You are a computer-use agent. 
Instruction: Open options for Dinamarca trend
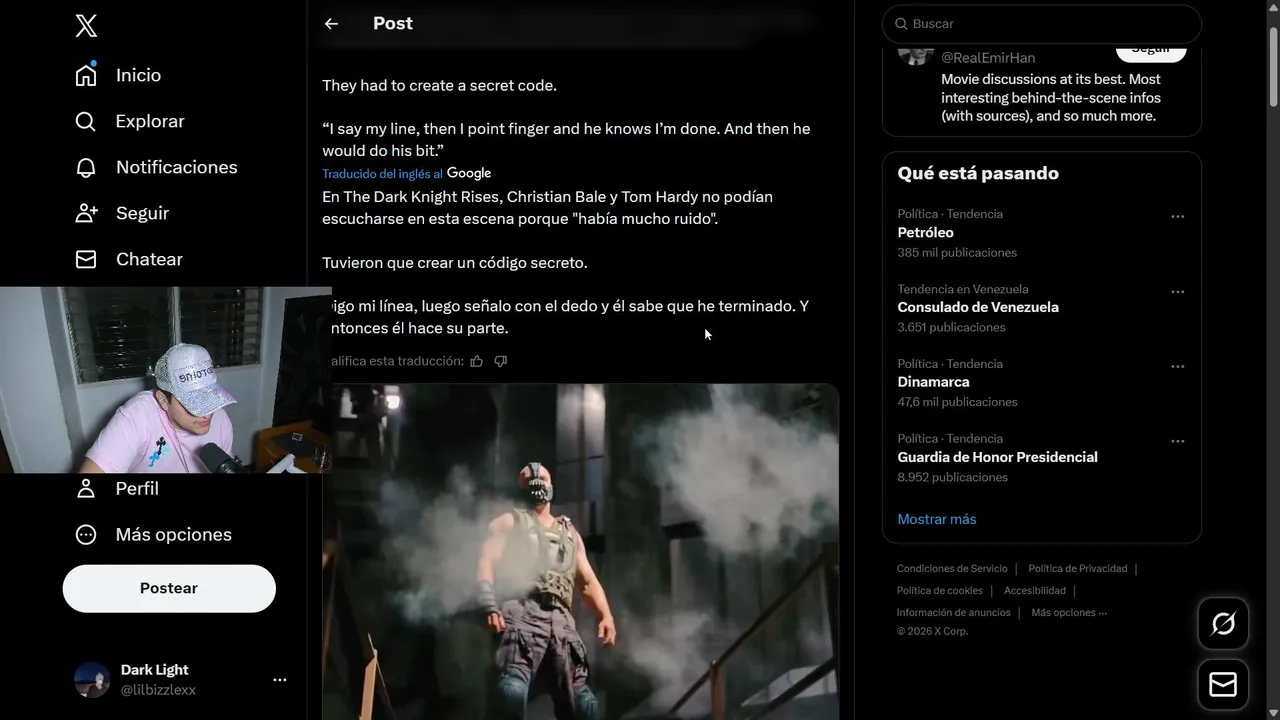[1177, 367]
